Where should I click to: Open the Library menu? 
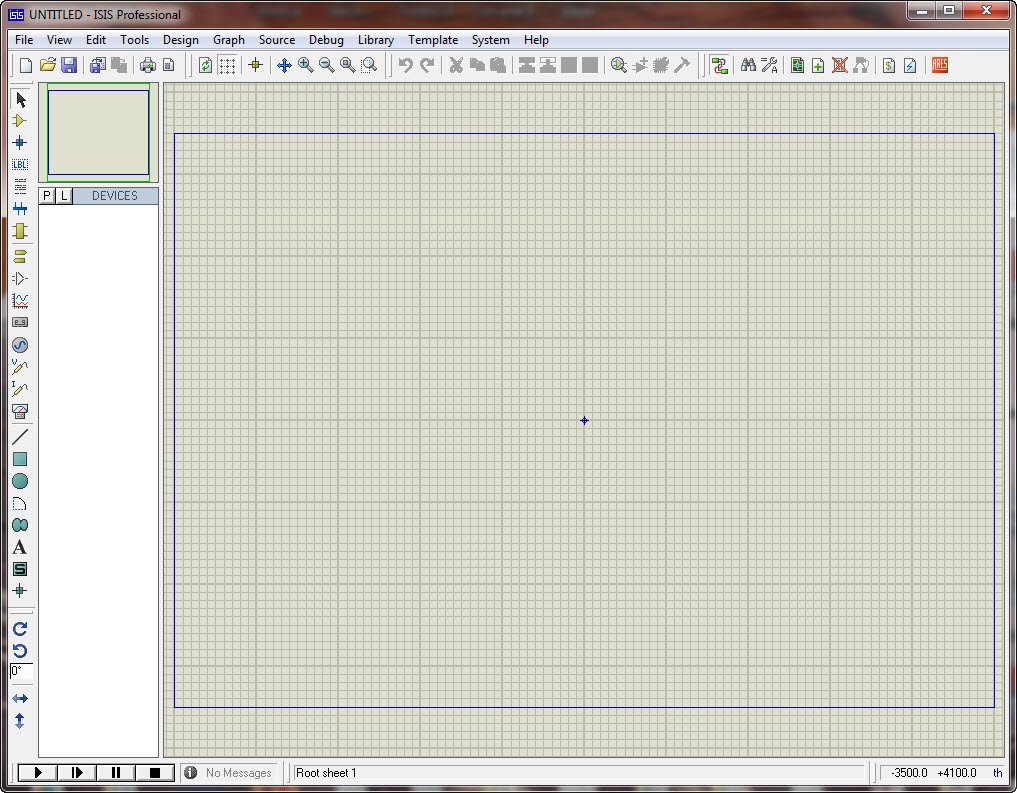[x=376, y=40]
